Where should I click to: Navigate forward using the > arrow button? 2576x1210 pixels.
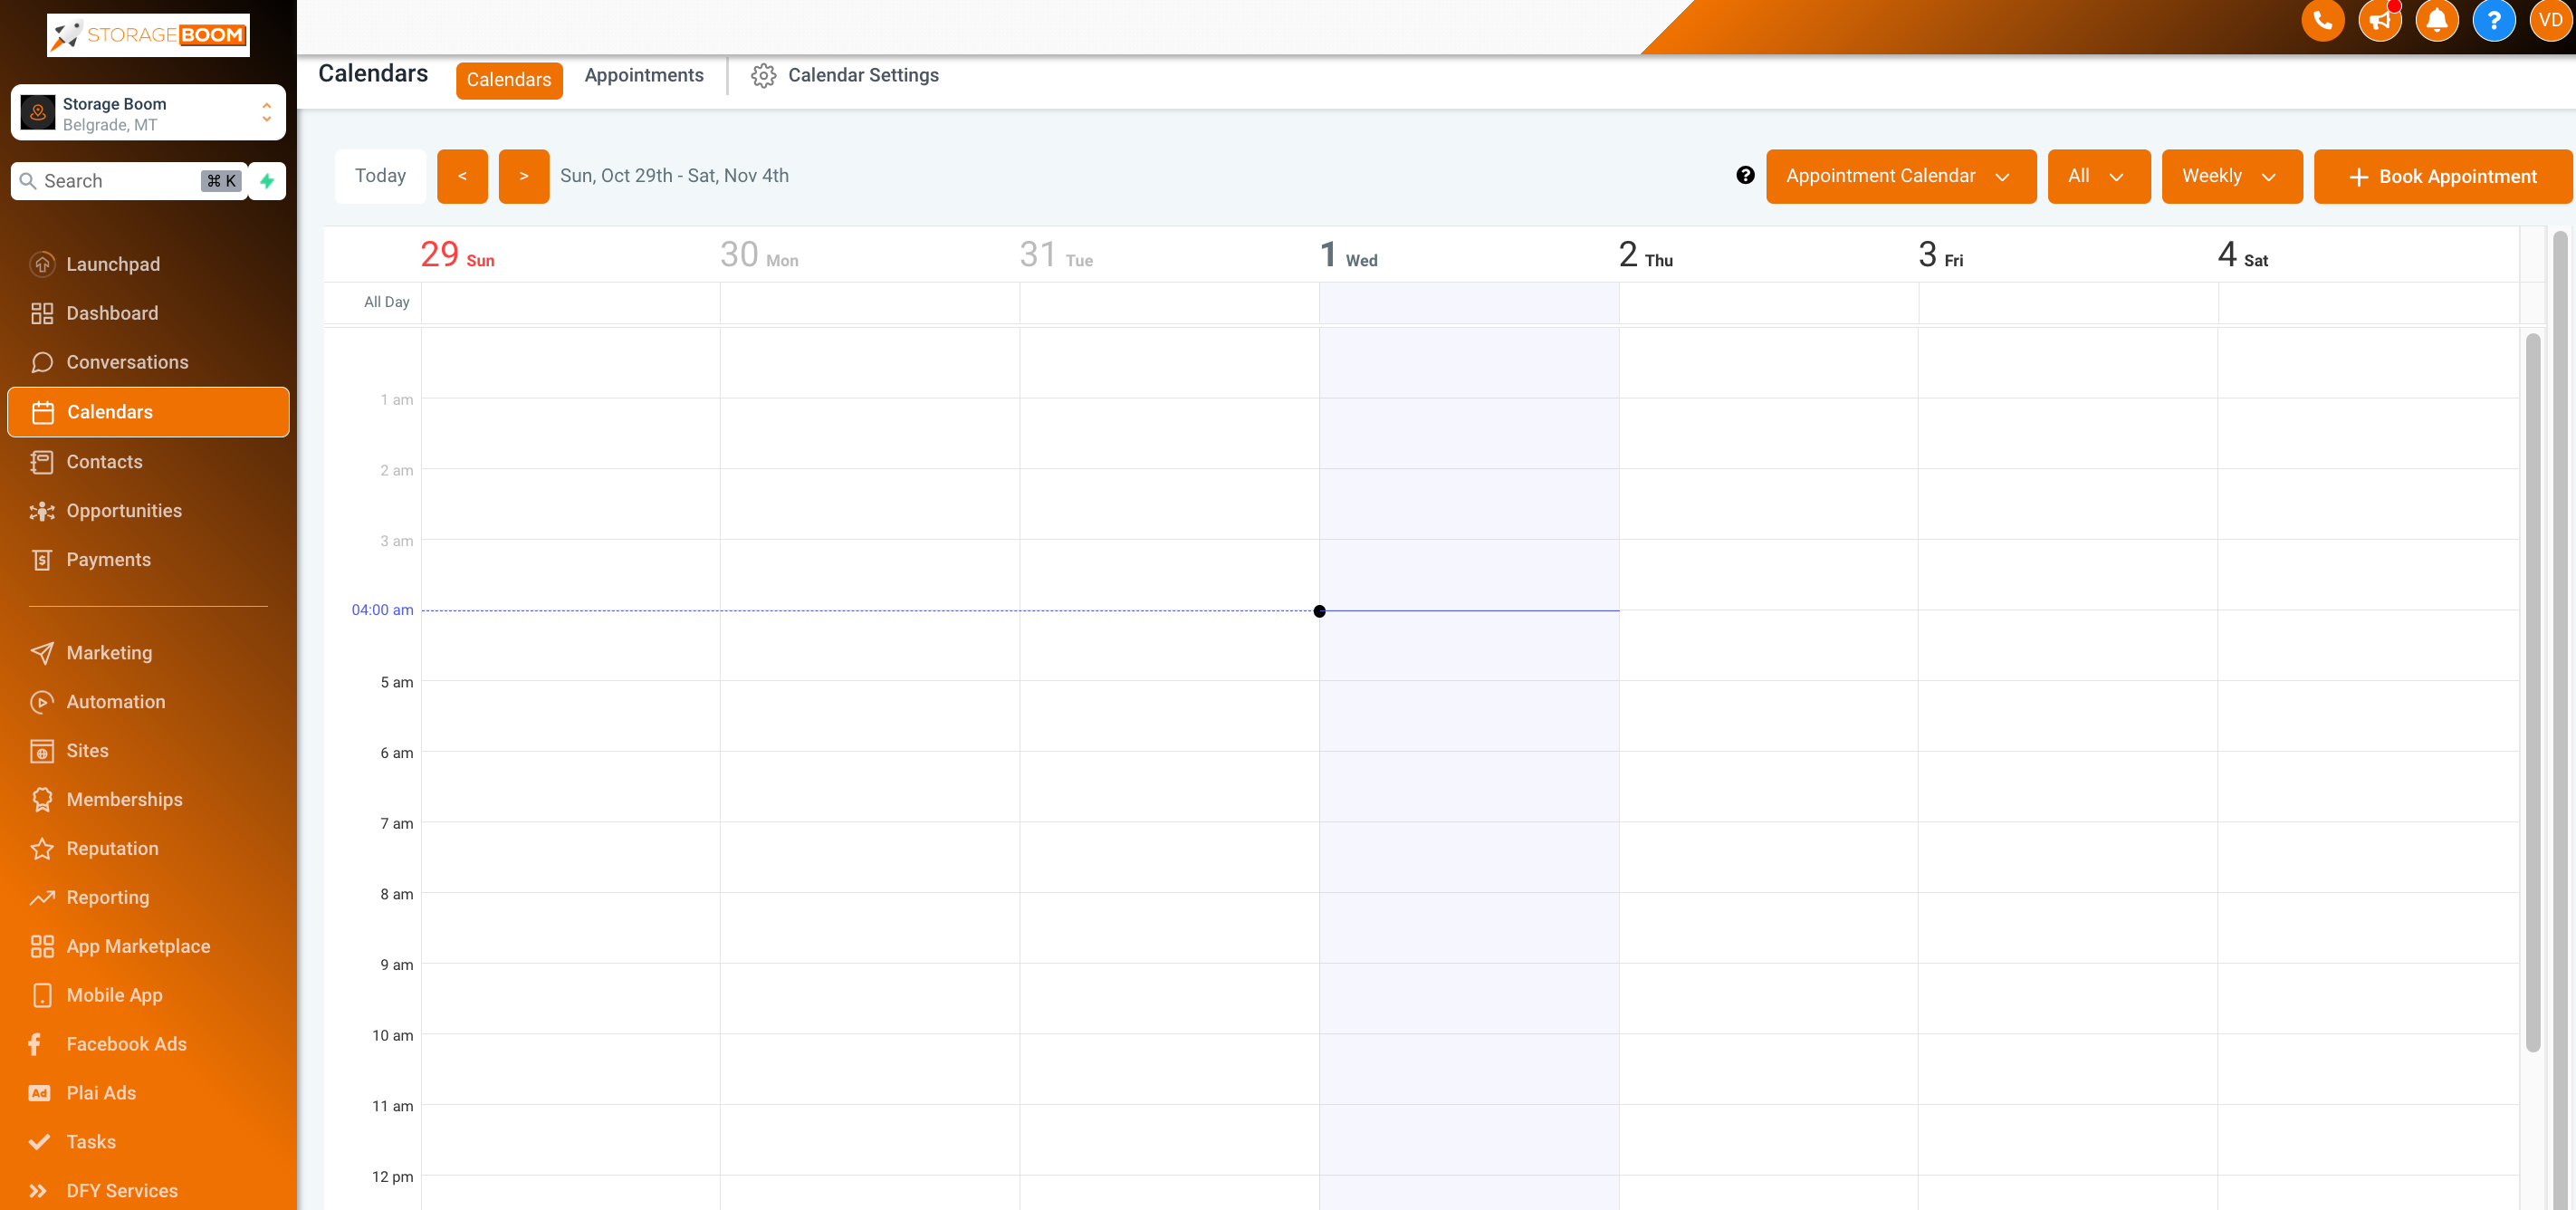[x=522, y=176]
